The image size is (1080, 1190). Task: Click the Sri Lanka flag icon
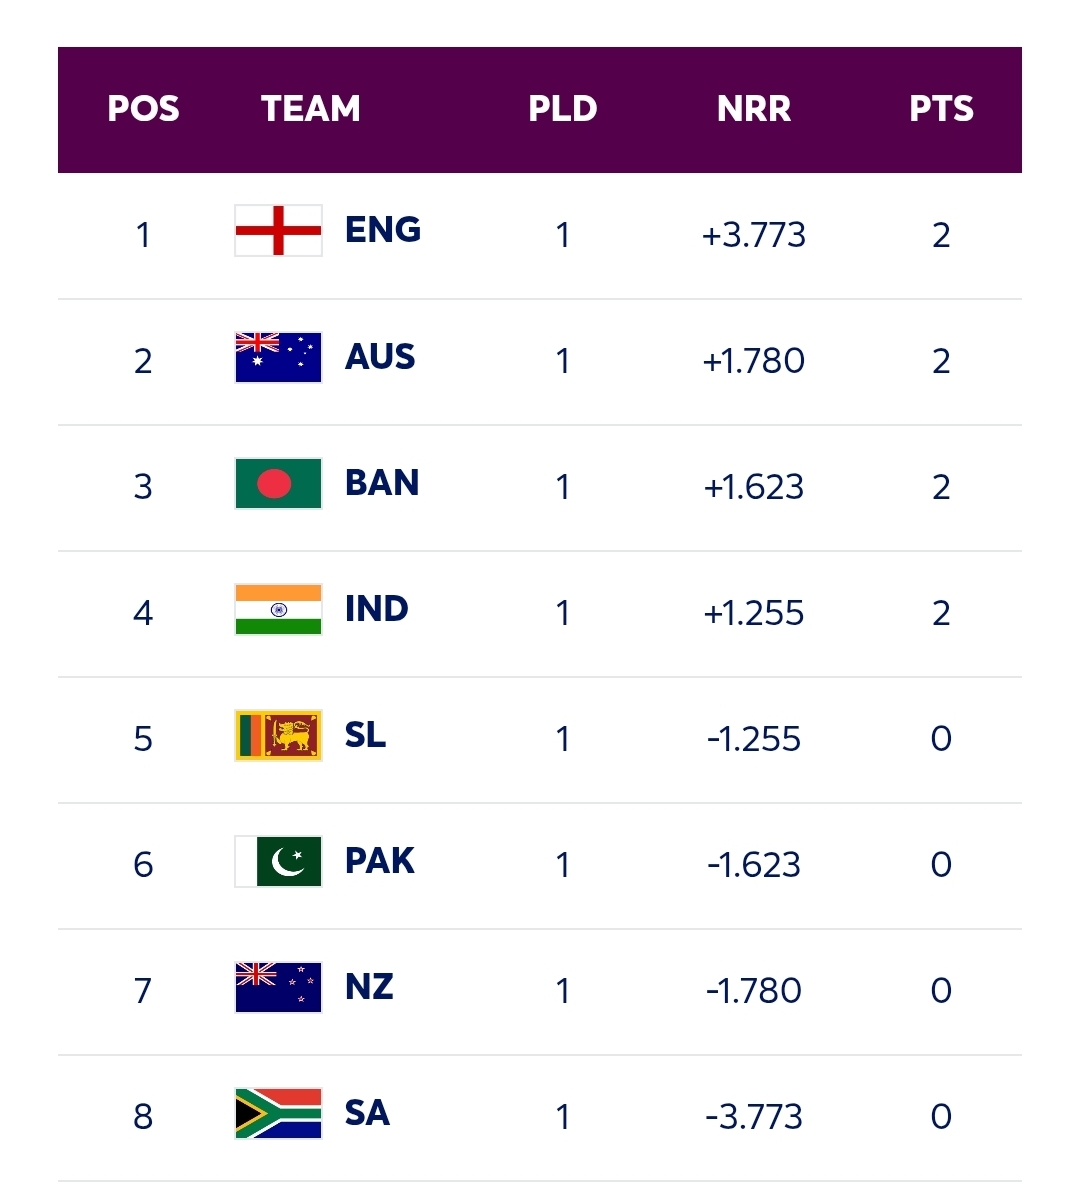click(278, 736)
